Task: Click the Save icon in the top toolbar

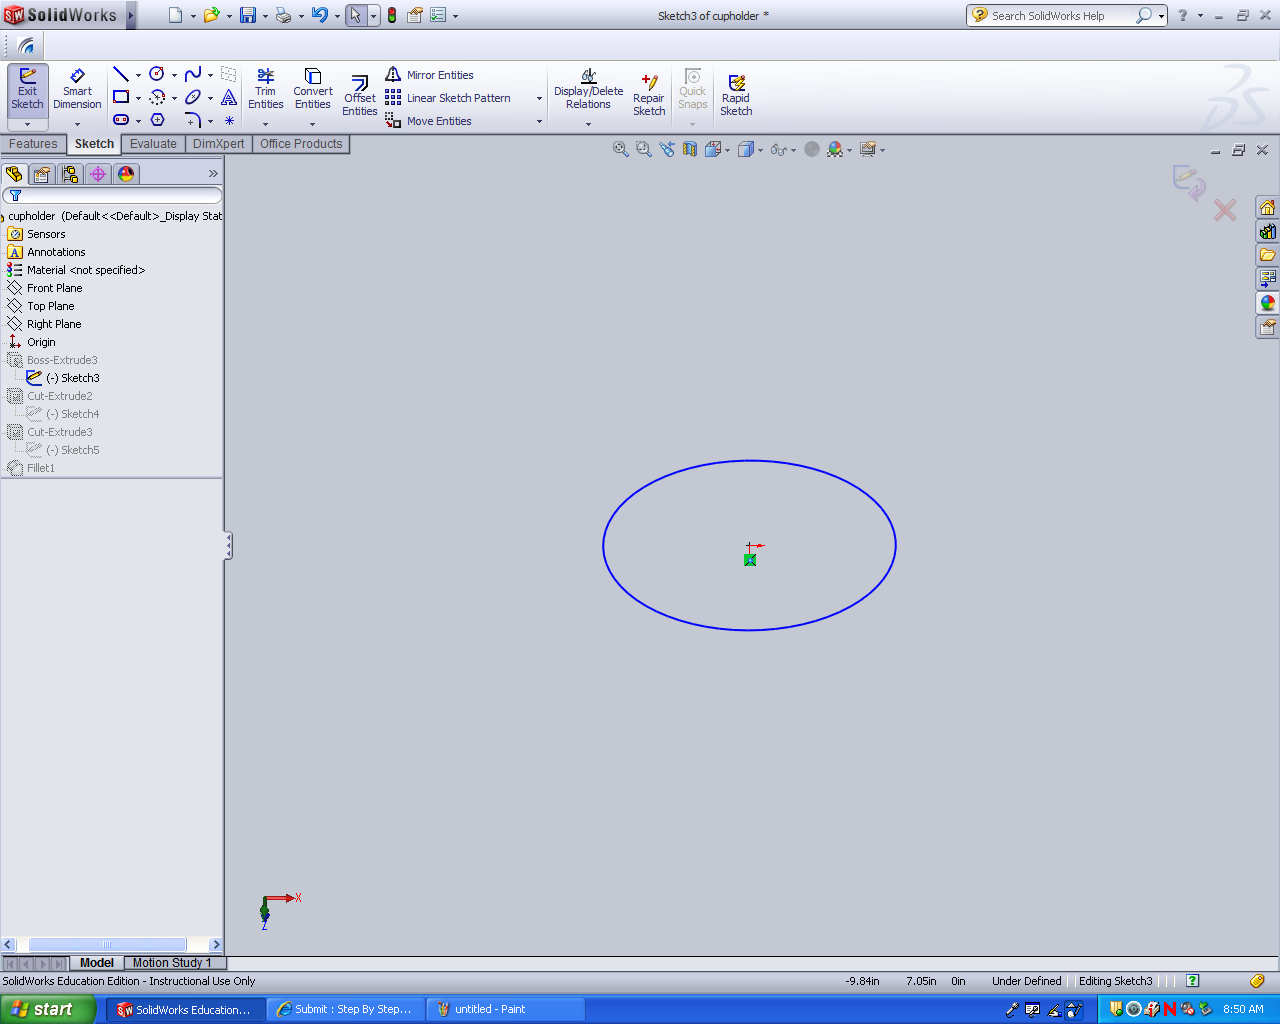Action: pos(248,15)
